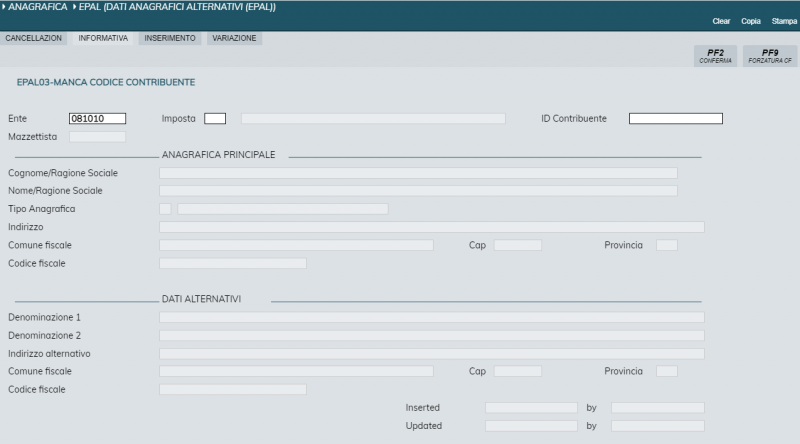Click ANAGRAFICA in the breadcrumb
The height and width of the screenshot is (444, 800).
36,7
